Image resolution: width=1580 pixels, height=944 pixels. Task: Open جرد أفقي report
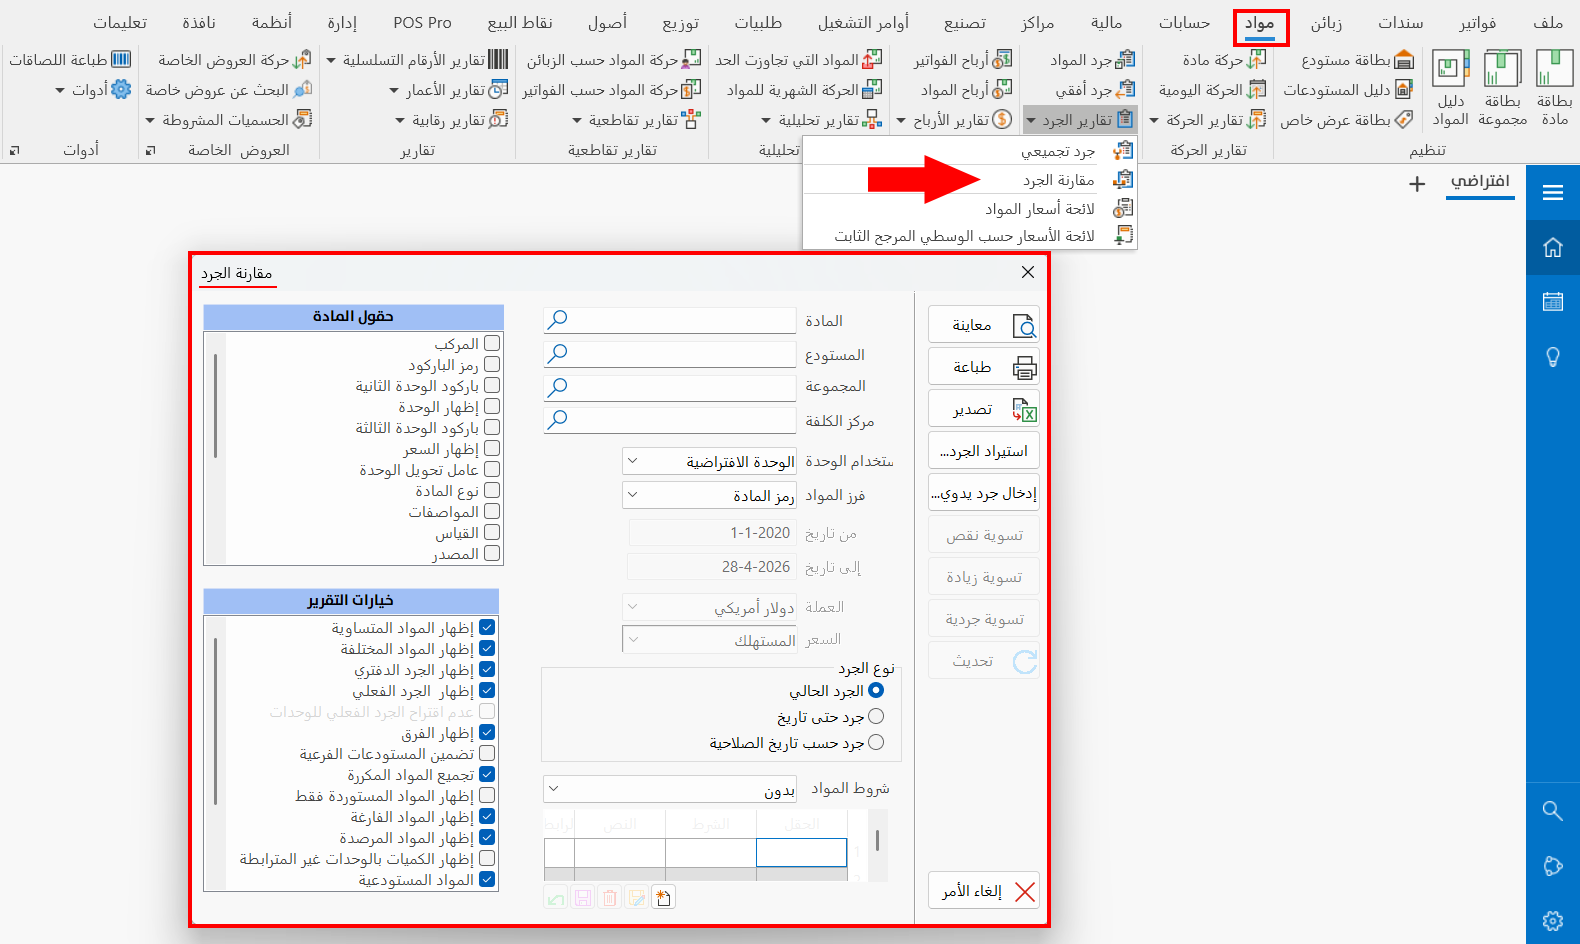coord(1095,90)
